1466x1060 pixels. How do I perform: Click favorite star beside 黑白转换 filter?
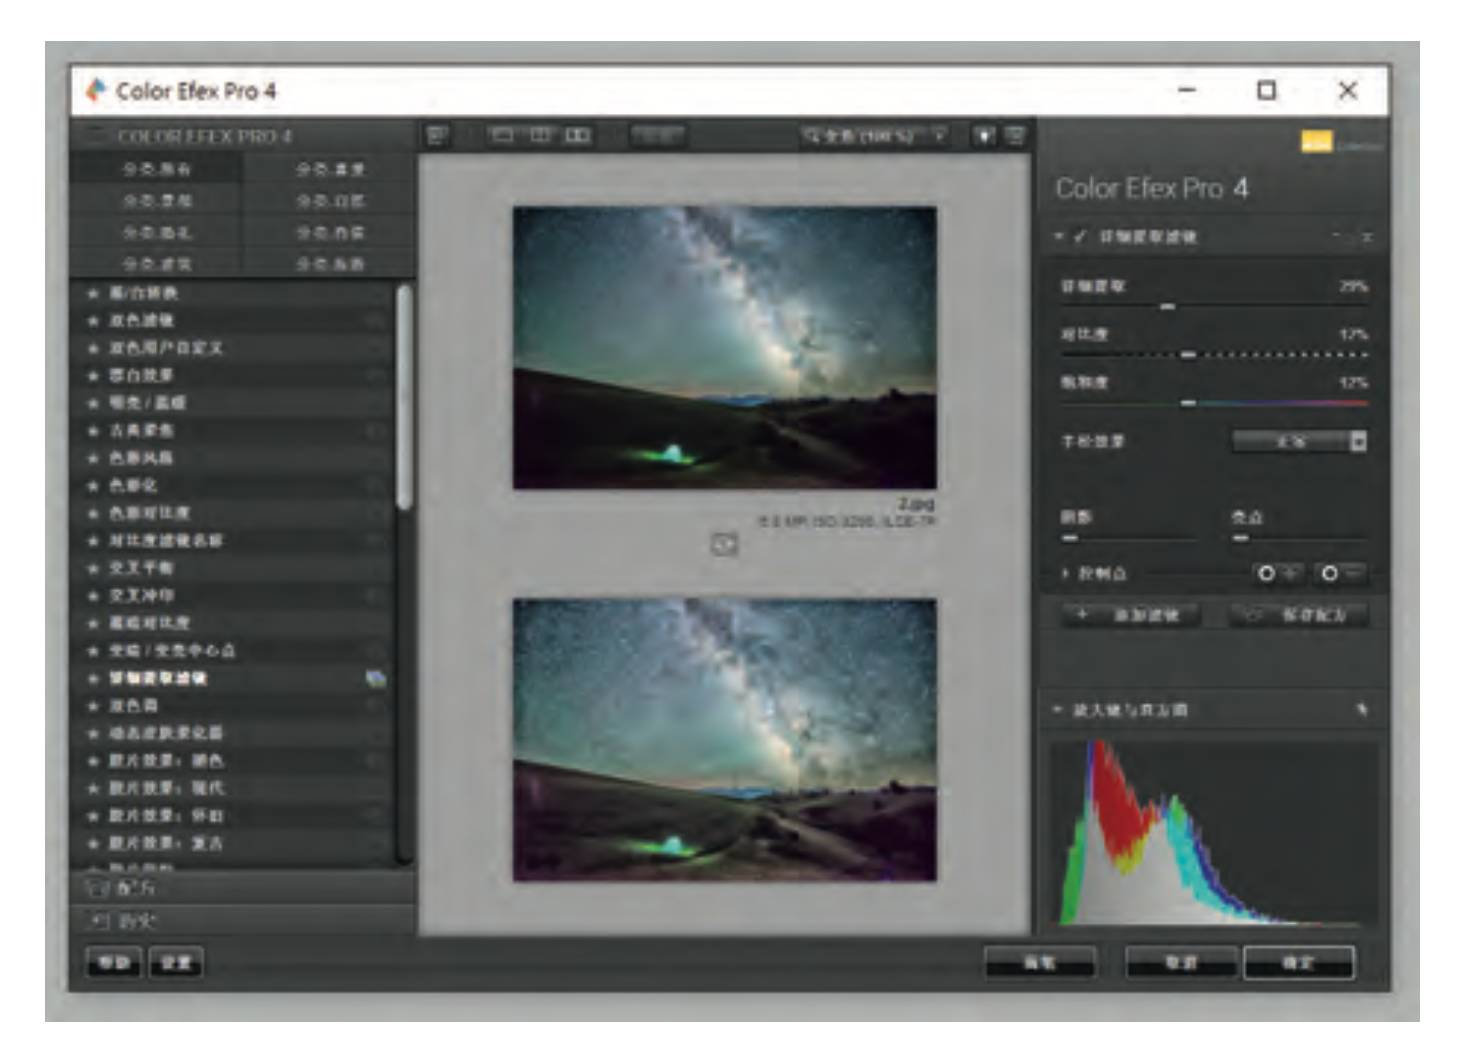[x=93, y=293]
